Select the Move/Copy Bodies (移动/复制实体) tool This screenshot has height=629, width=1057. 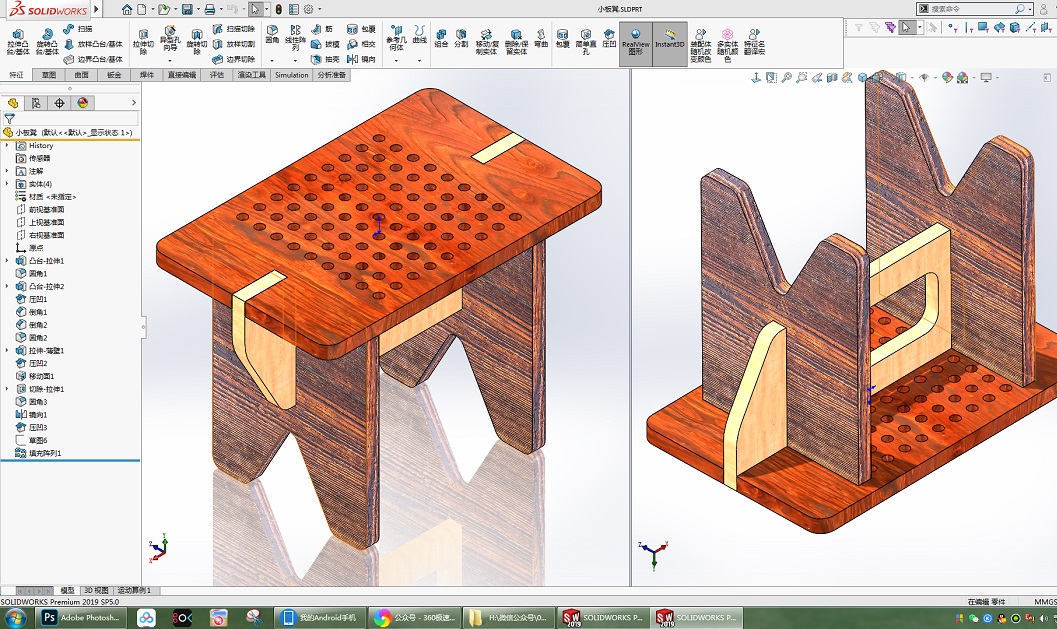(x=486, y=42)
